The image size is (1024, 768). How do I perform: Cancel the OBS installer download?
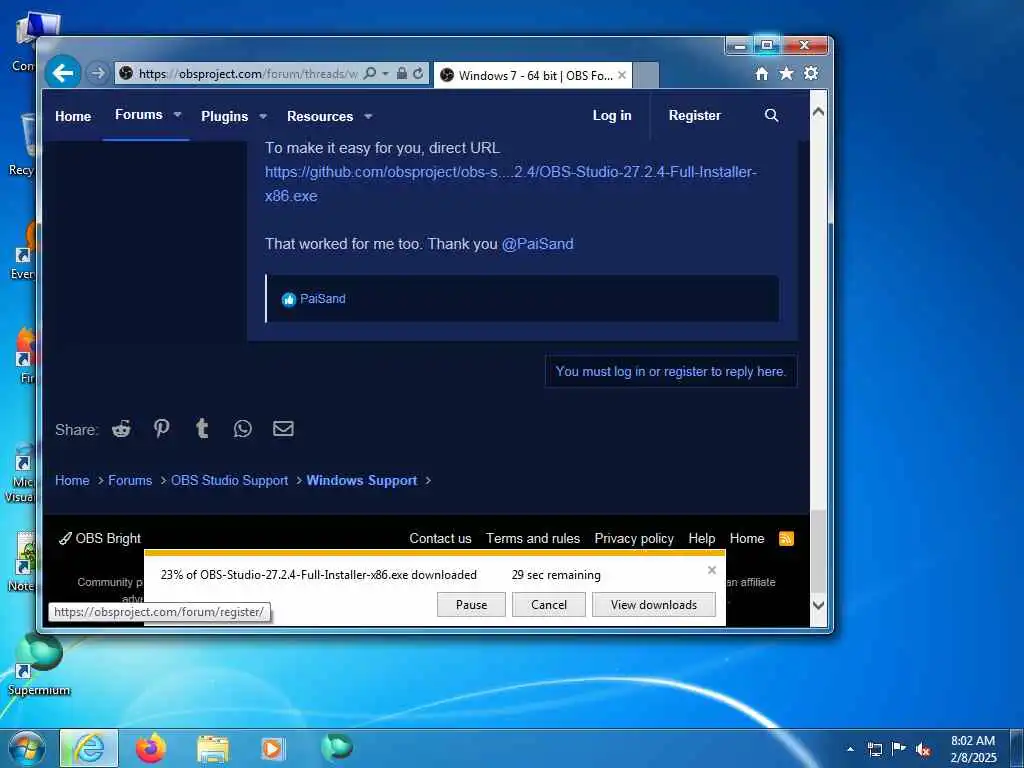(x=549, y=605)
